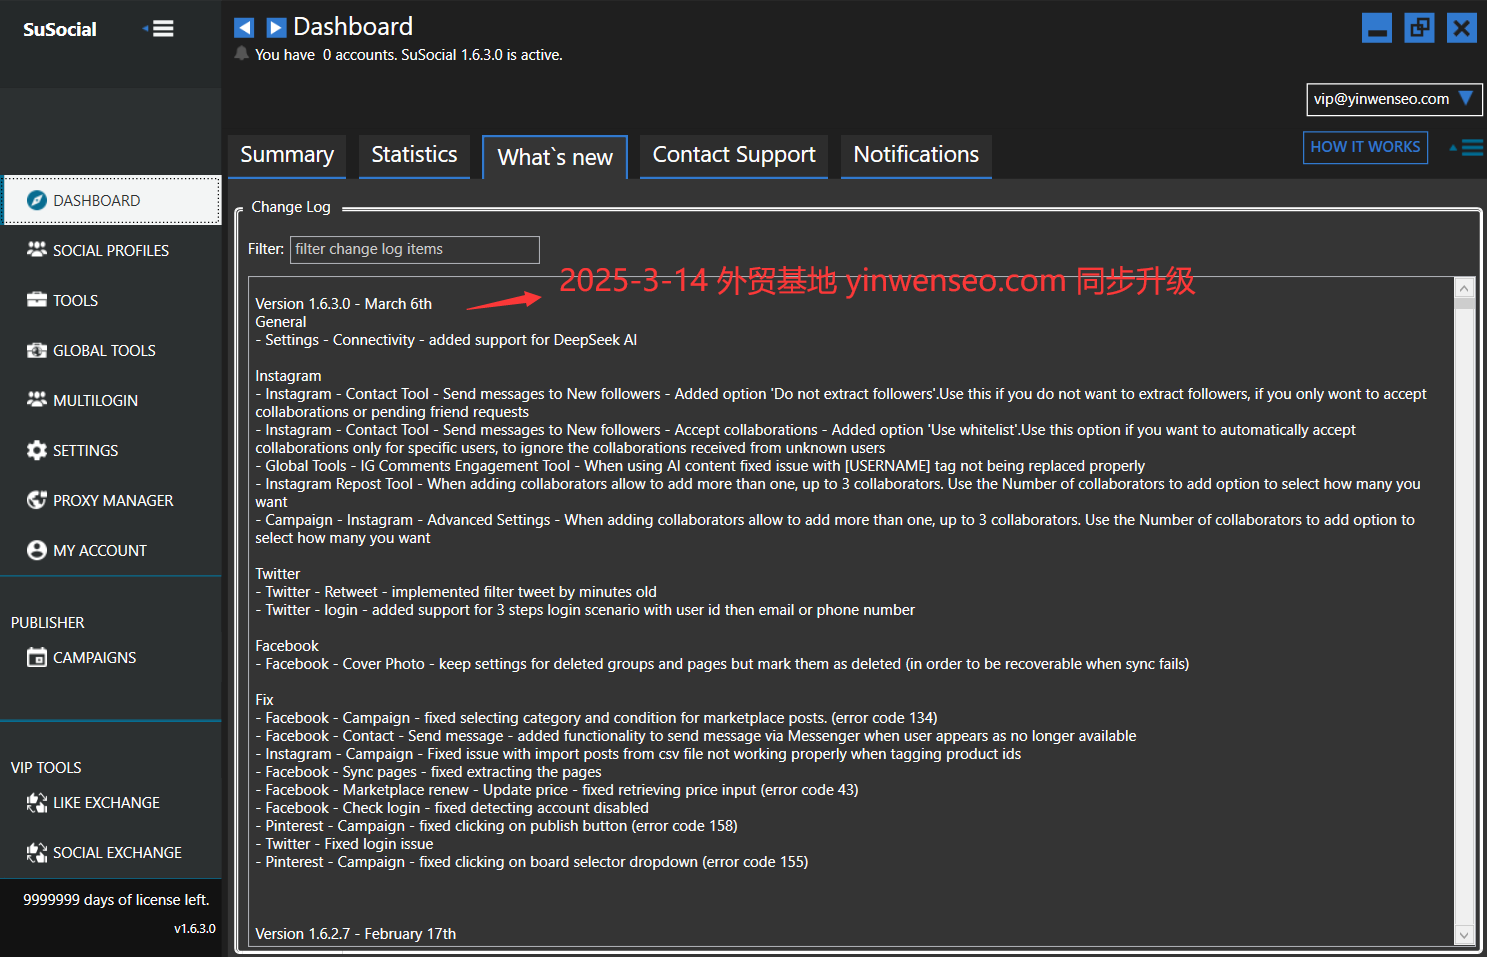Click the v1.6.3.0 version label
This screenshot has width=1487, height=957.
click(195, 928)
